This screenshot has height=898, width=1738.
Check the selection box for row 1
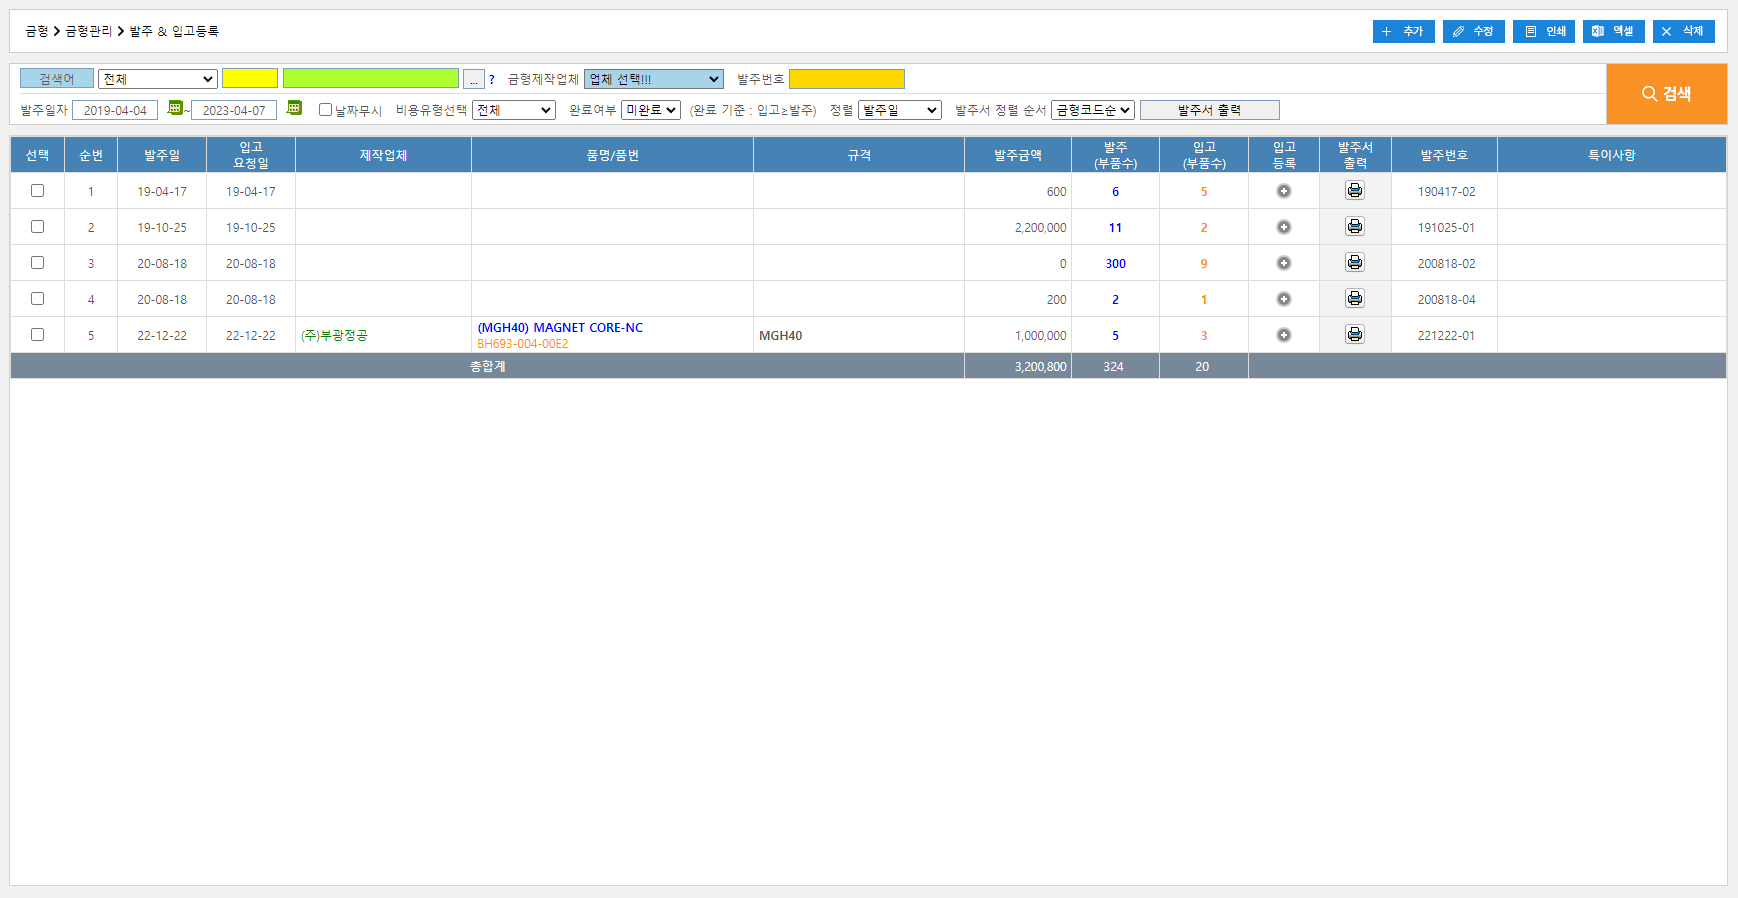[x=37, y=191]
